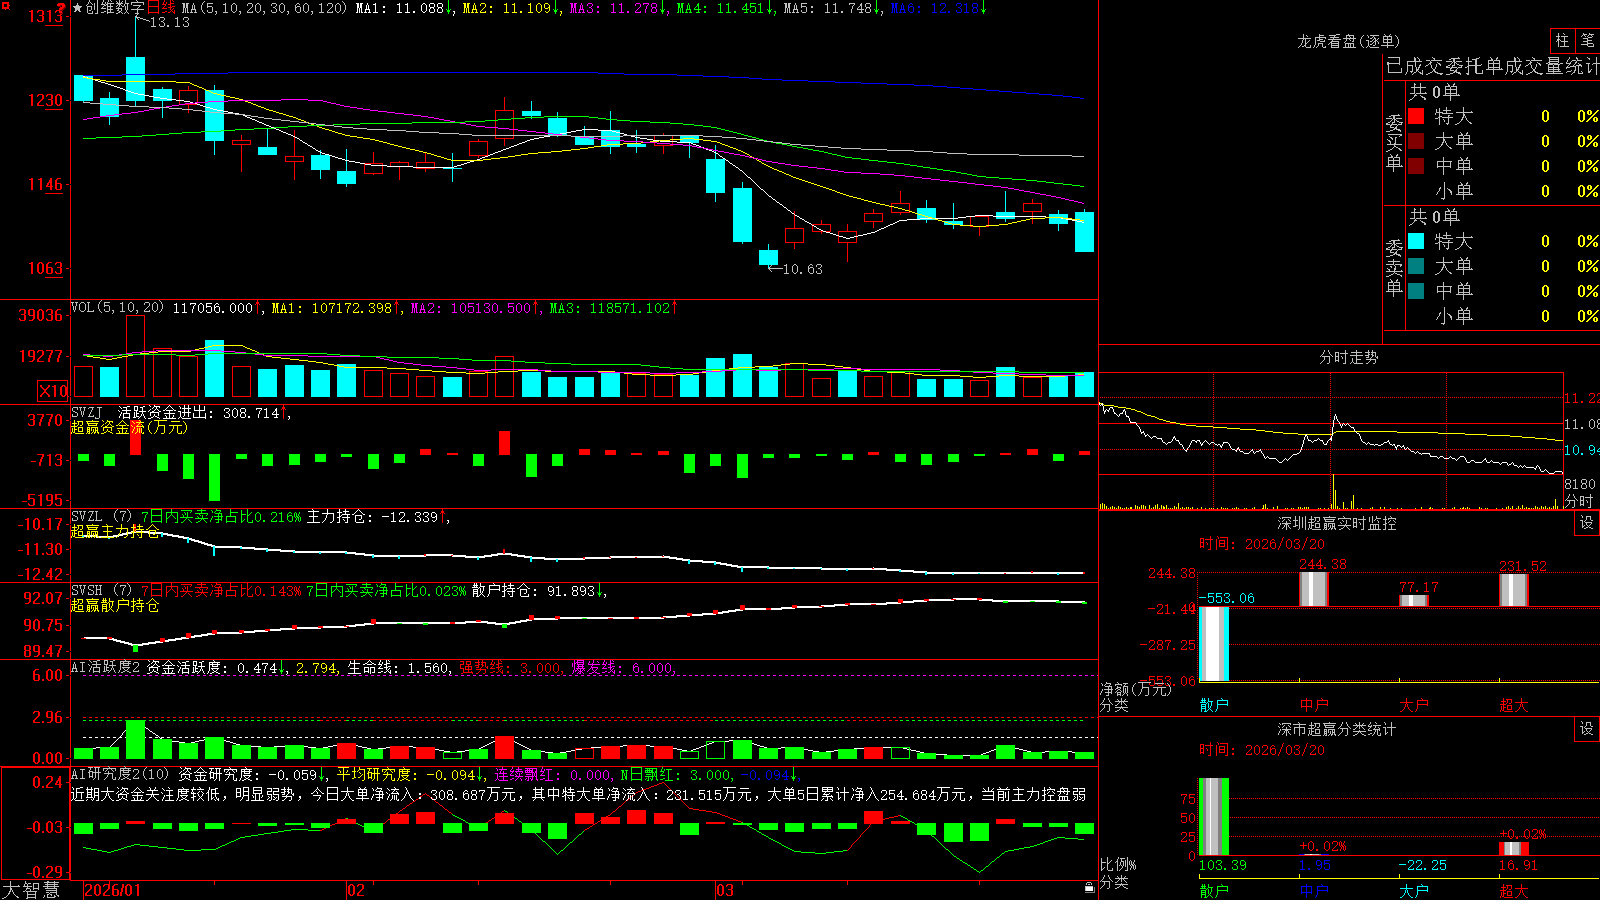Click the dark red 委买单 大单 swatch

tap(1416, 141)
